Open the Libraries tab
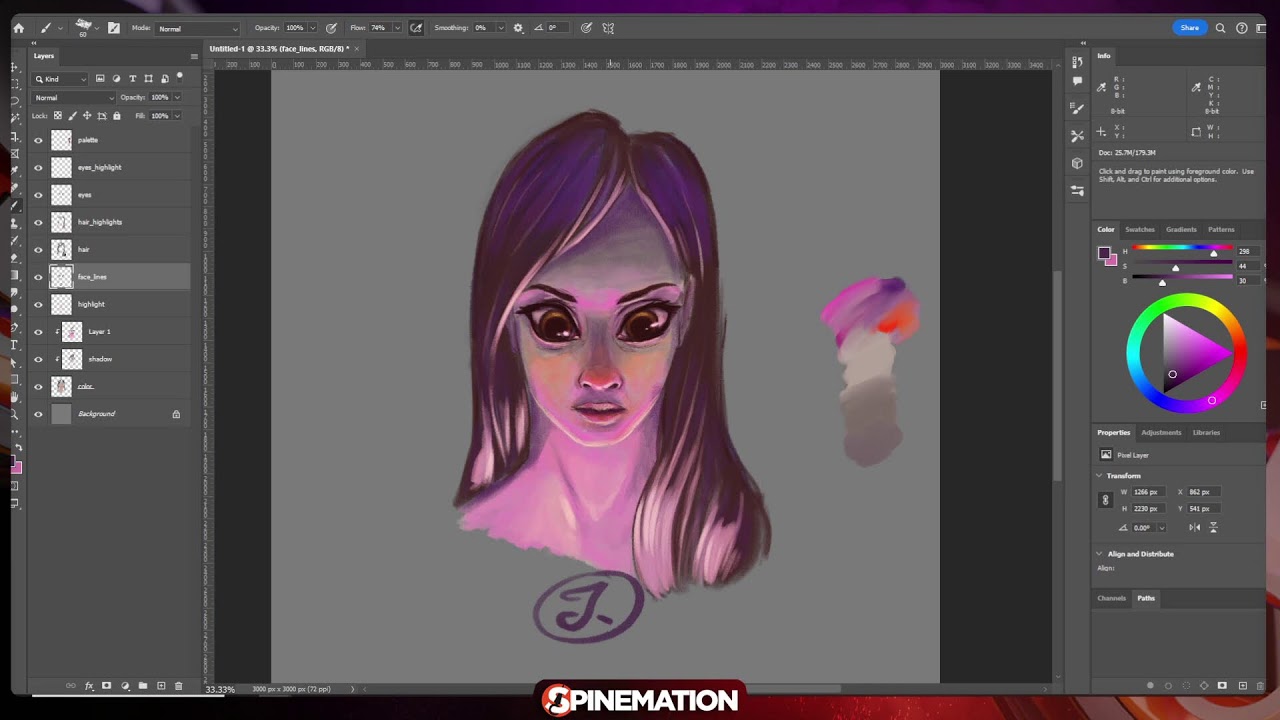This screenshot has width=1280, height=720. click(x=1206, y=432)
